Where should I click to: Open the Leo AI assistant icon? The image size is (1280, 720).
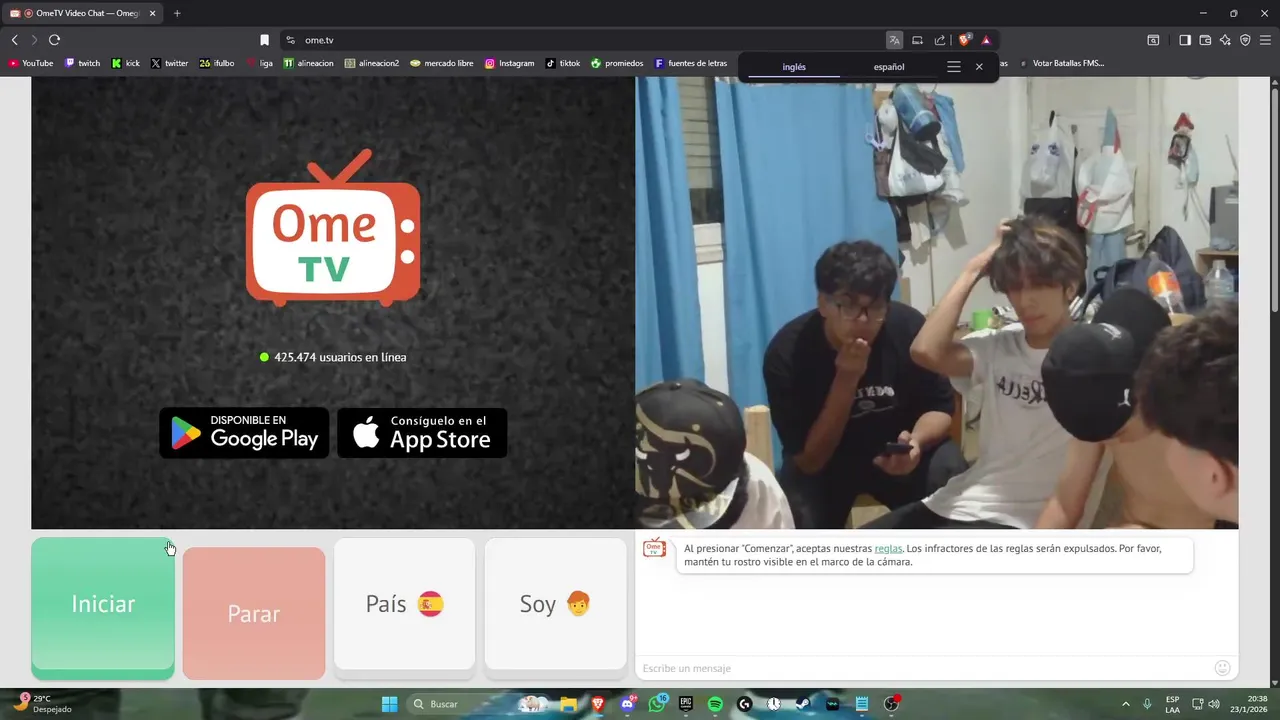point(1225,40)
